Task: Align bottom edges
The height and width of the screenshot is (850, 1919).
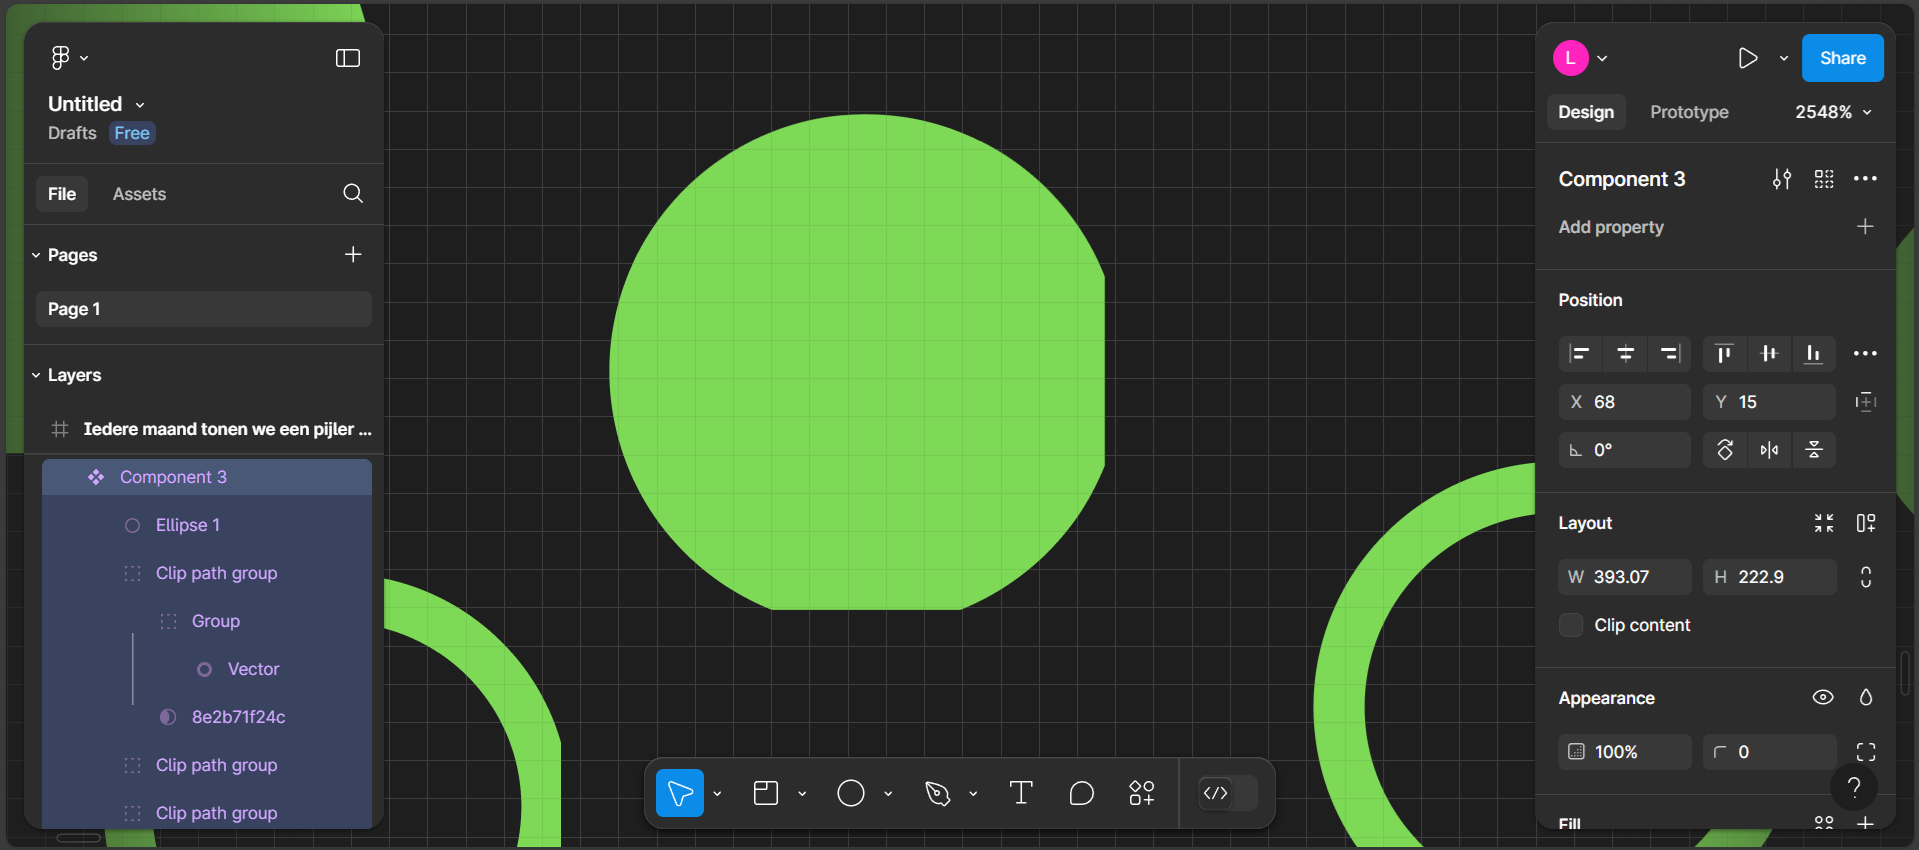Action: tap(1813, 353)
